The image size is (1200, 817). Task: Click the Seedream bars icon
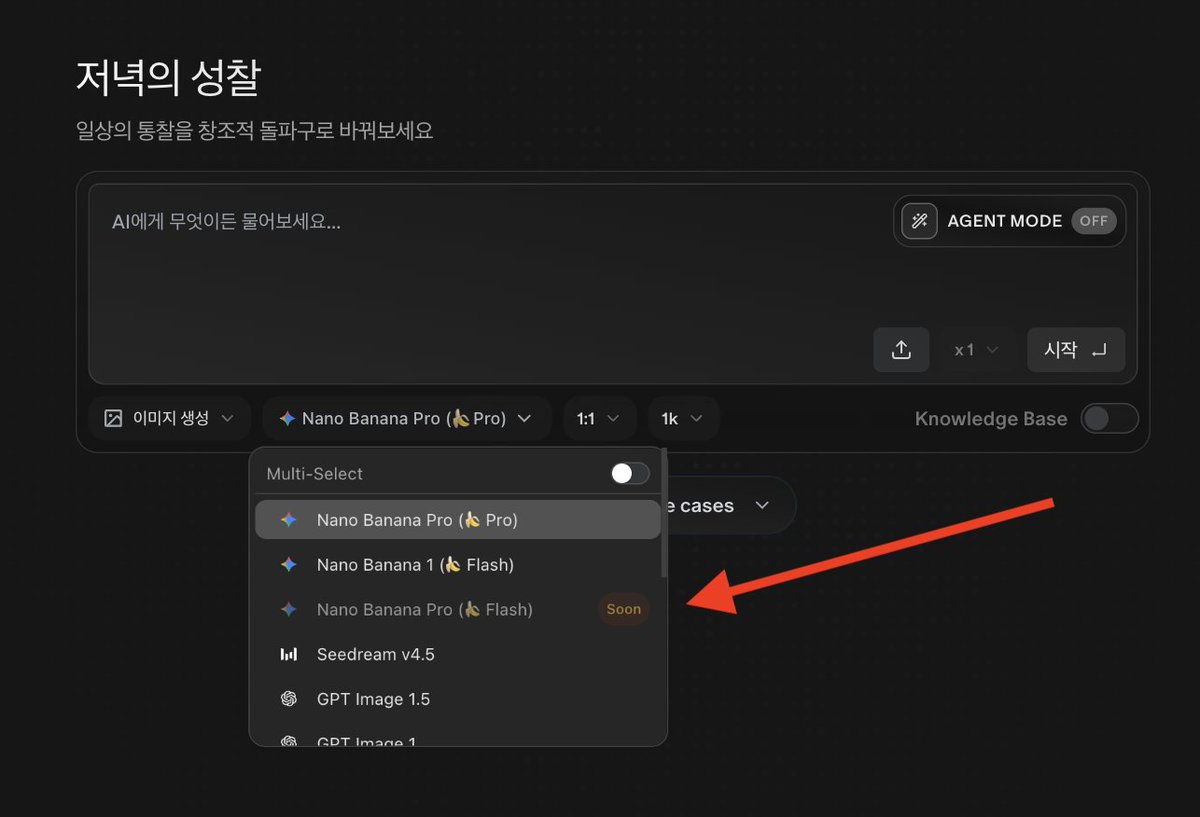[288, 654]
